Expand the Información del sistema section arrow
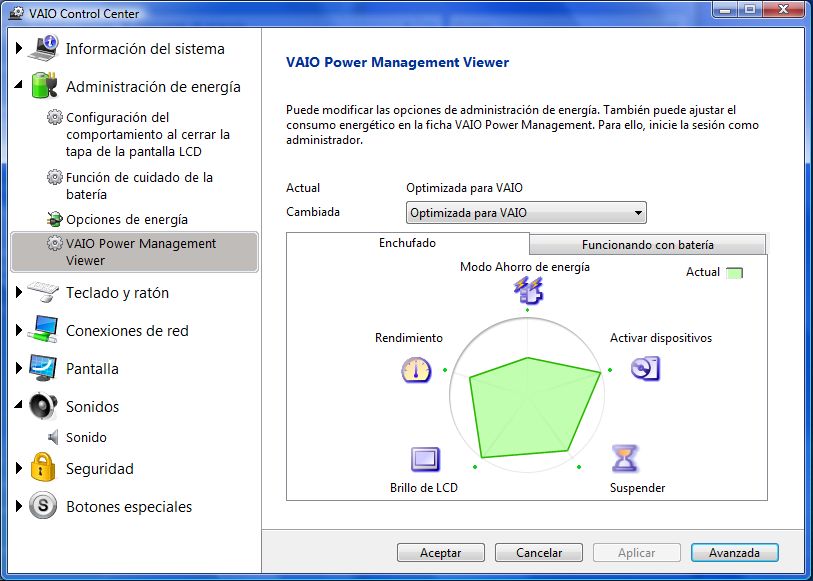Viewport: 813px width, 581px height. 19,48
